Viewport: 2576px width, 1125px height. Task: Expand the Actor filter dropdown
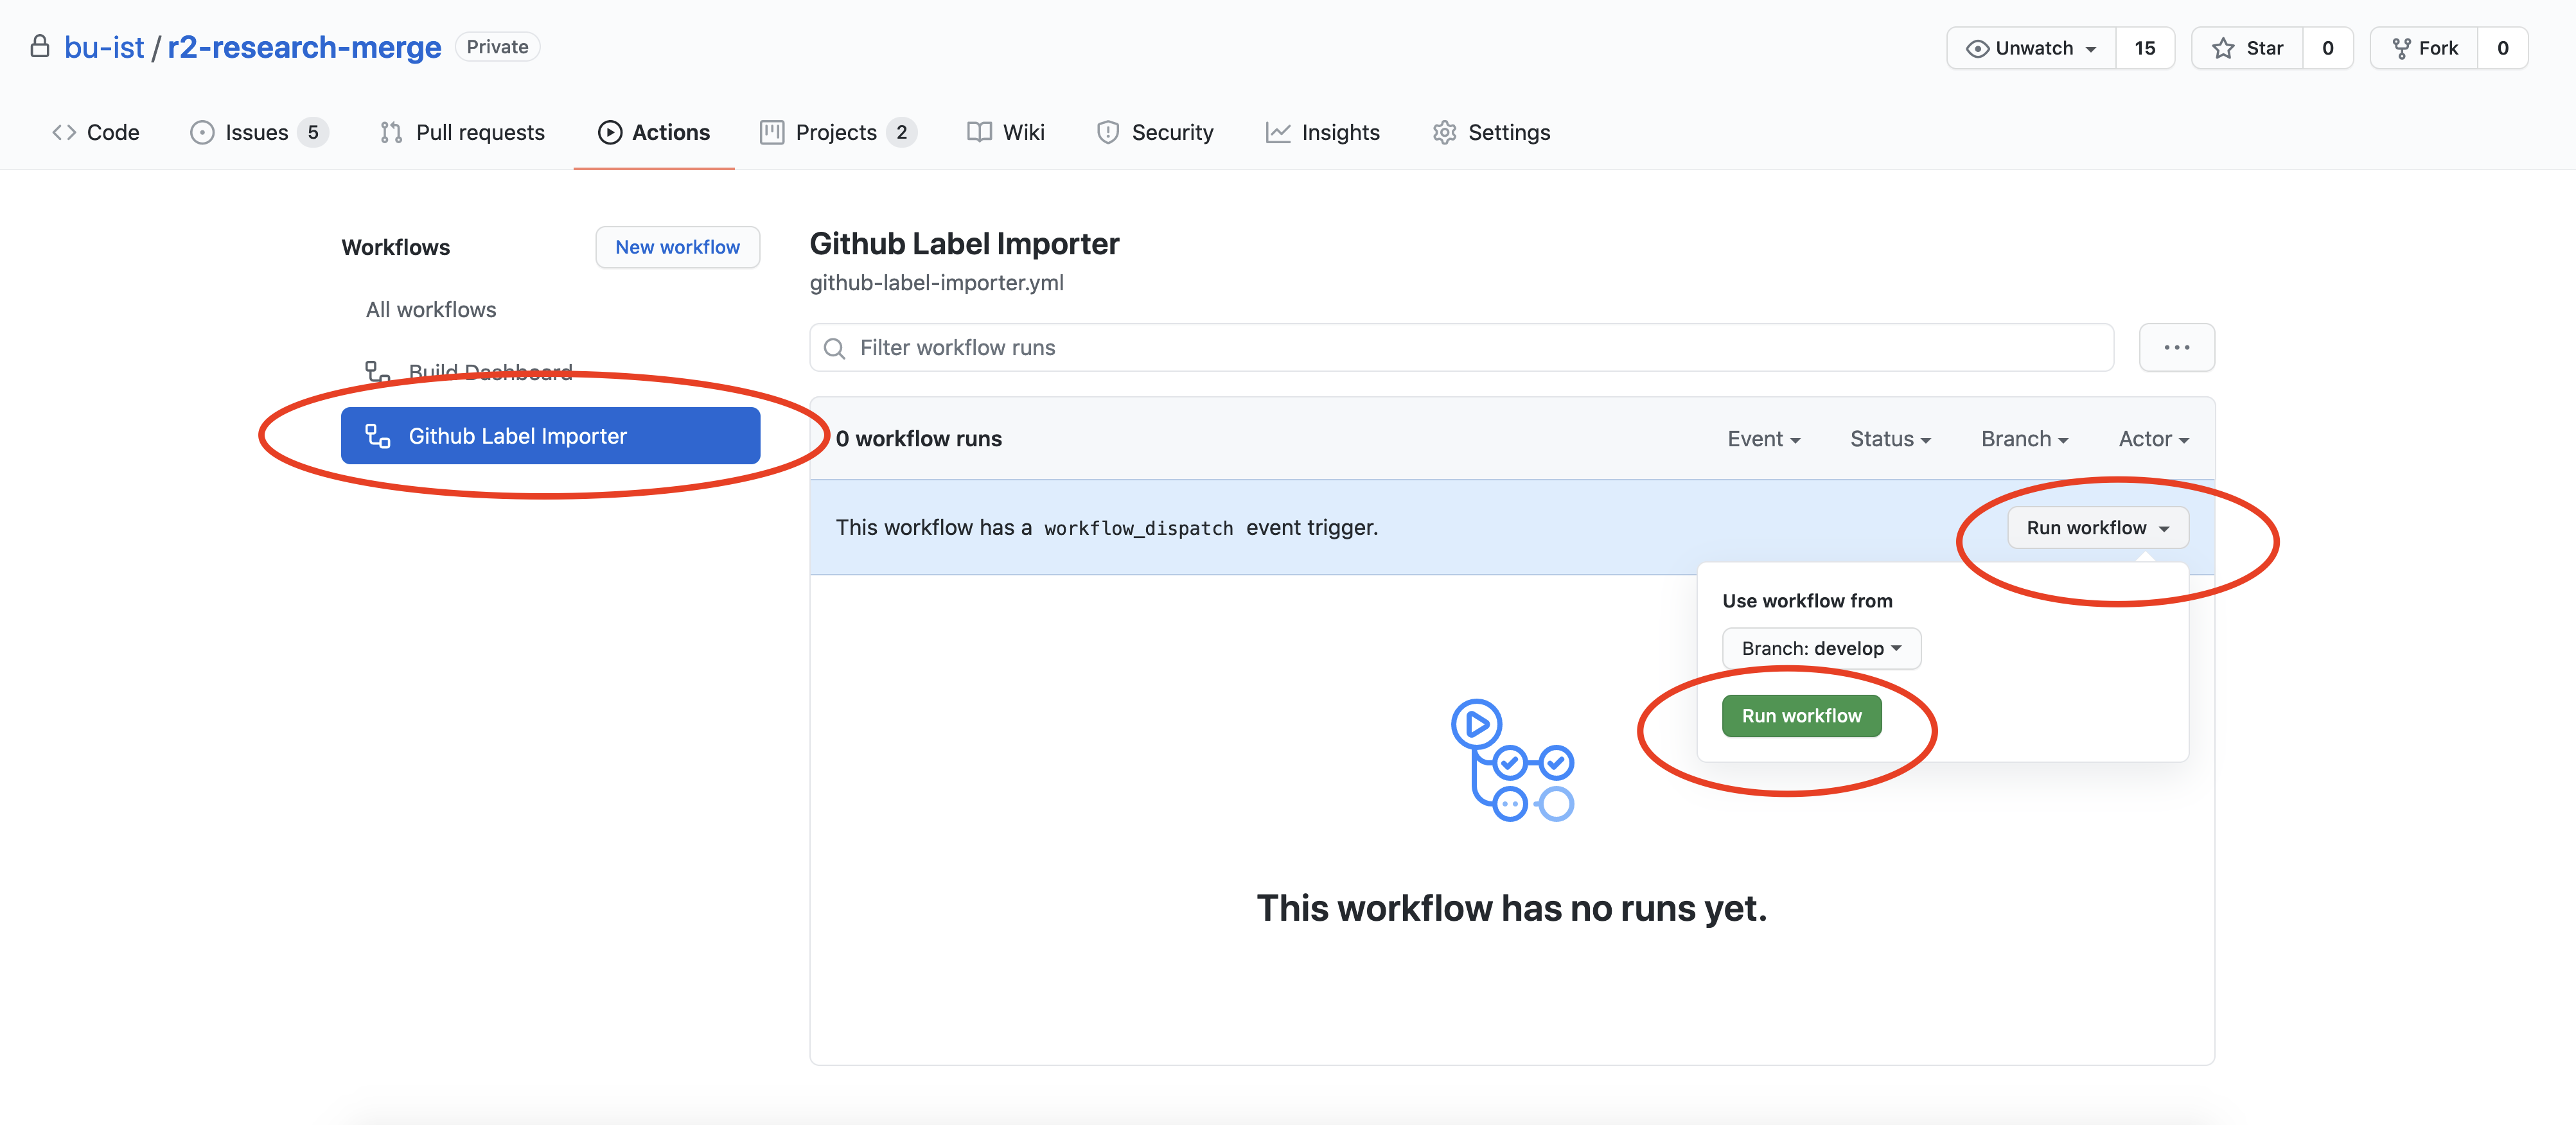pos(2153,439)
